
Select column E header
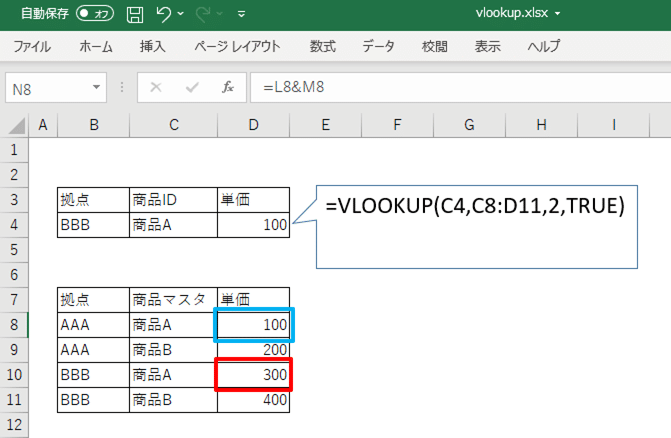[x=326, y=125]
